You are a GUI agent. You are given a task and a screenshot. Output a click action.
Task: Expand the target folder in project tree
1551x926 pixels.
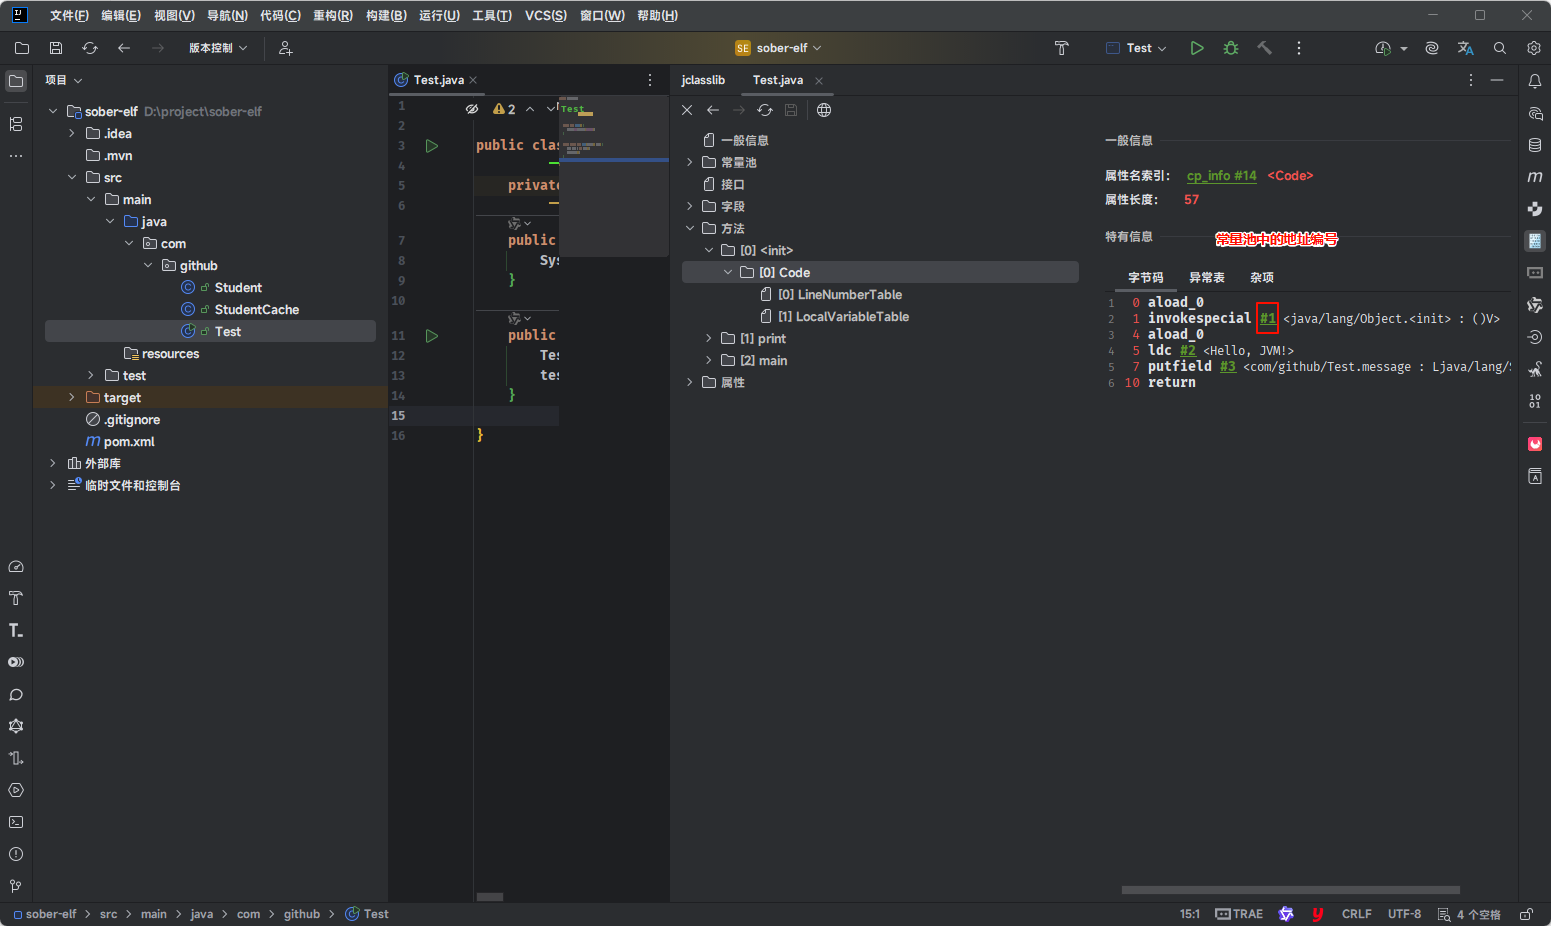point(72,398)
